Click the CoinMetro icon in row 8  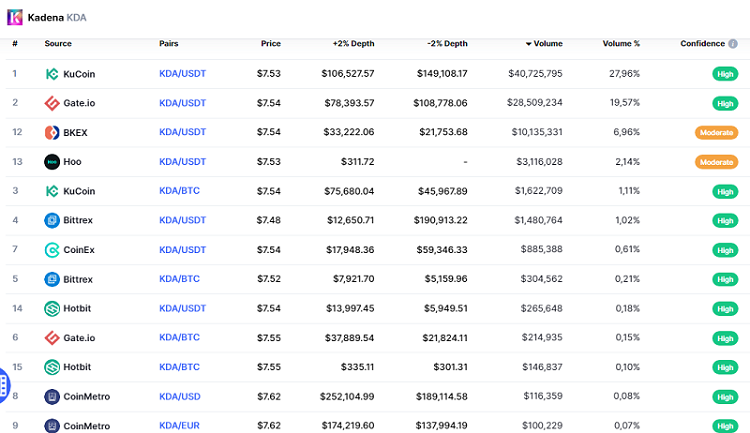52,397
